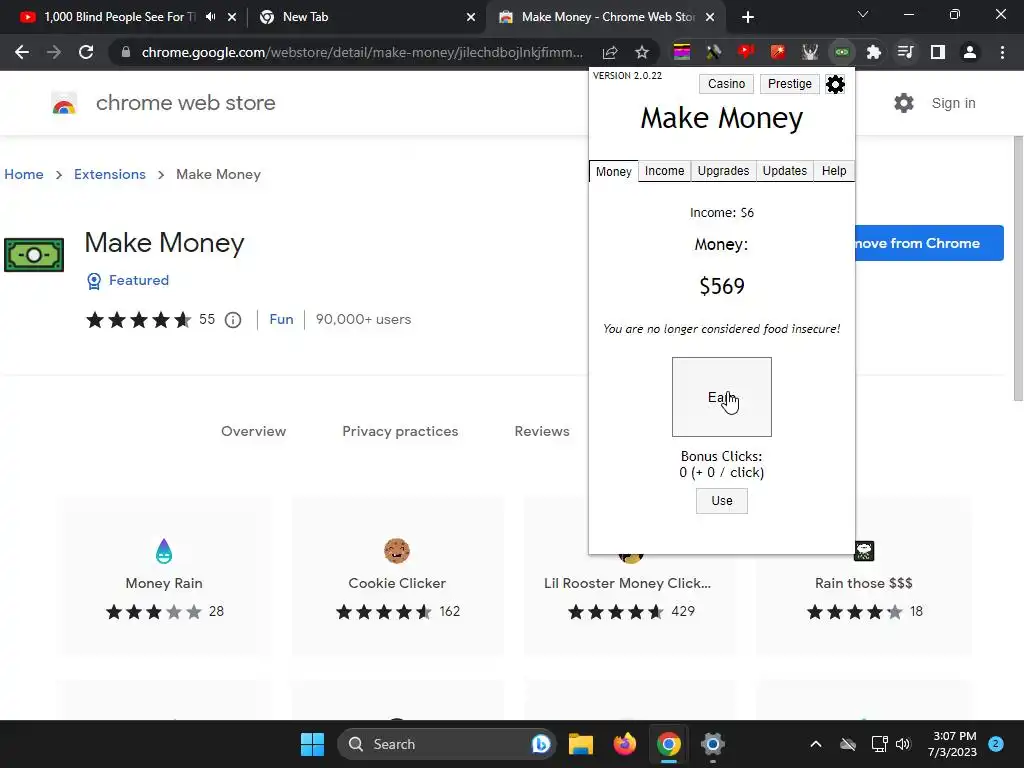
Task: Click the Sign in link
Action: pyautogui.click(x=953, y=103)
